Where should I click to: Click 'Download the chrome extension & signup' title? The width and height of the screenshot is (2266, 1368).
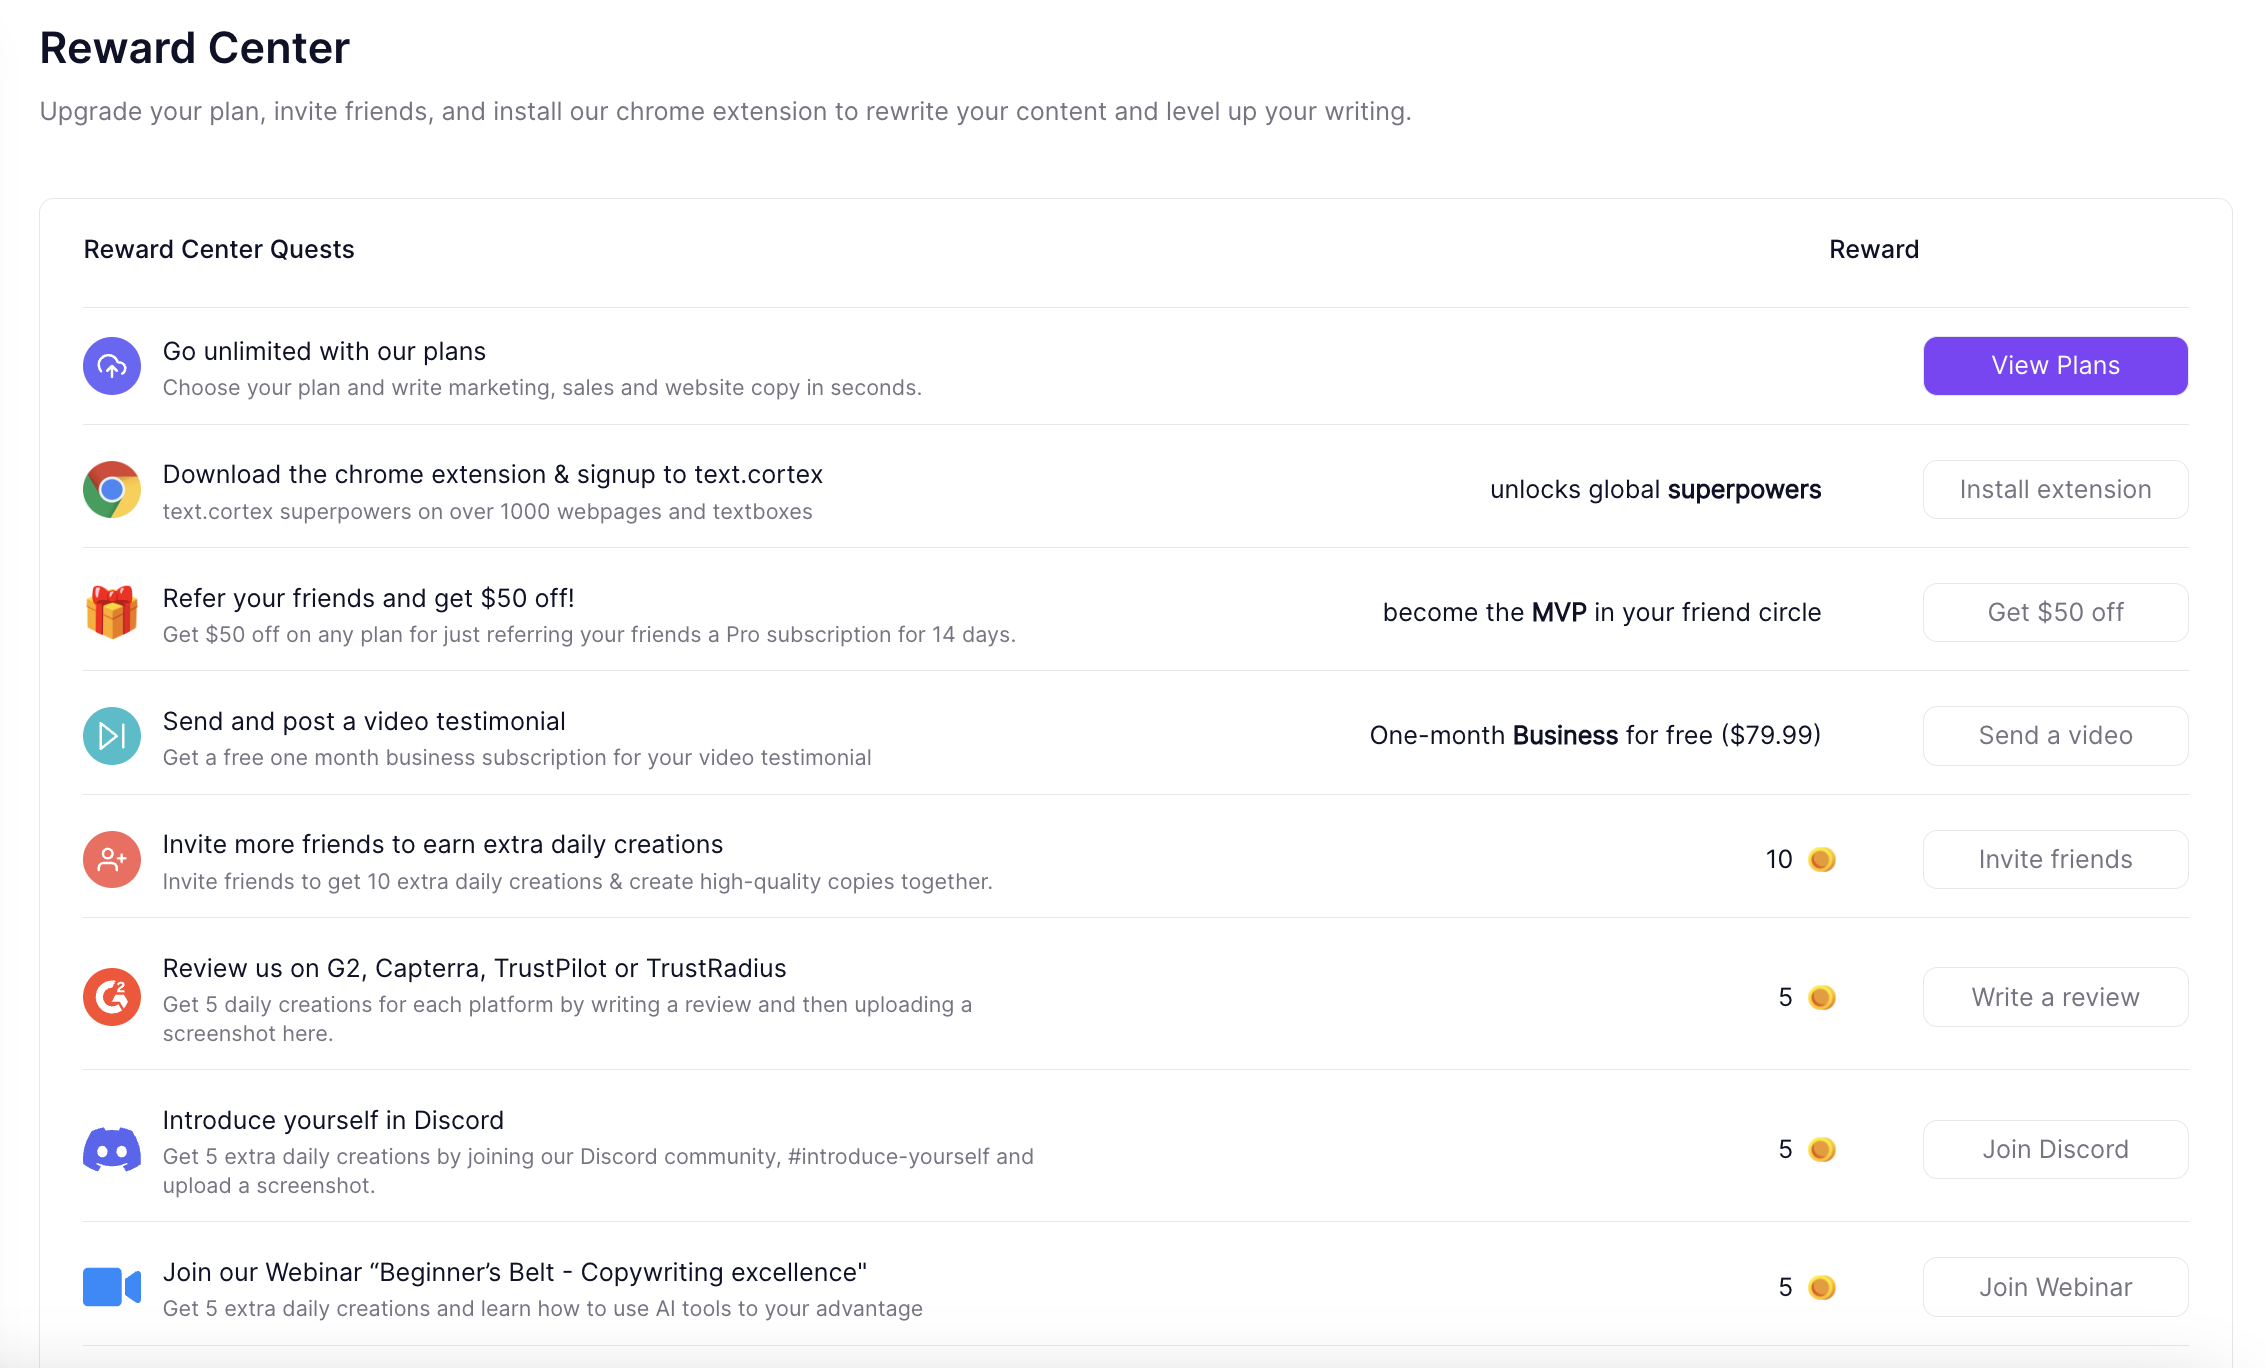(x=493, y=474)
